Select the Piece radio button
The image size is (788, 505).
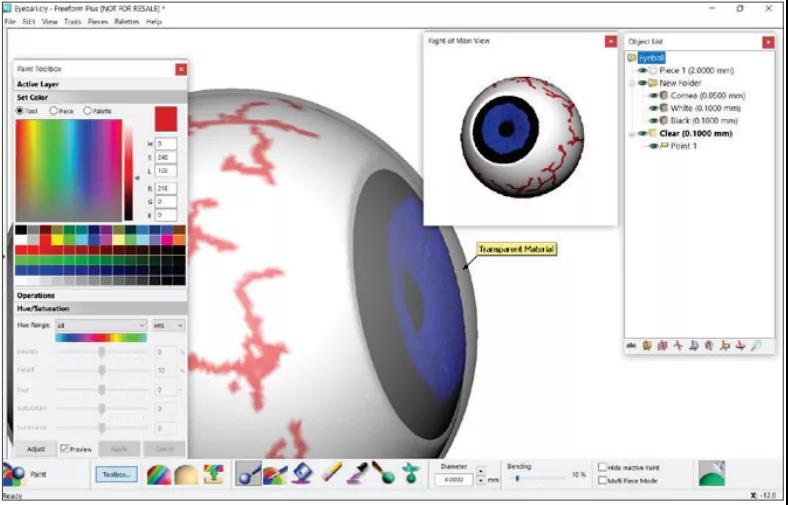(53, 111)
